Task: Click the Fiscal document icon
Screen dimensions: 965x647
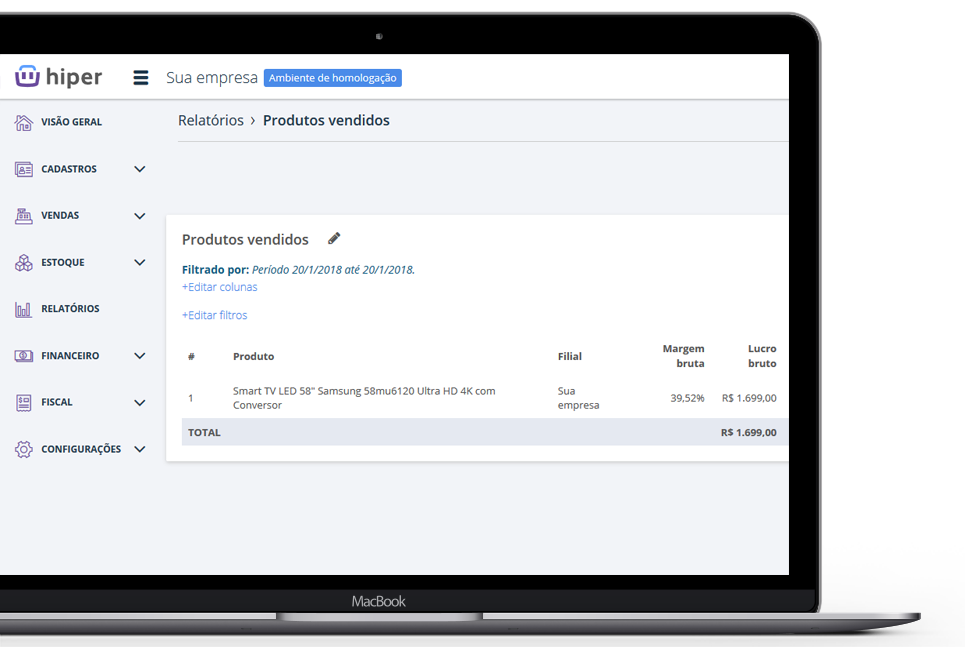Action: [24, 403]
